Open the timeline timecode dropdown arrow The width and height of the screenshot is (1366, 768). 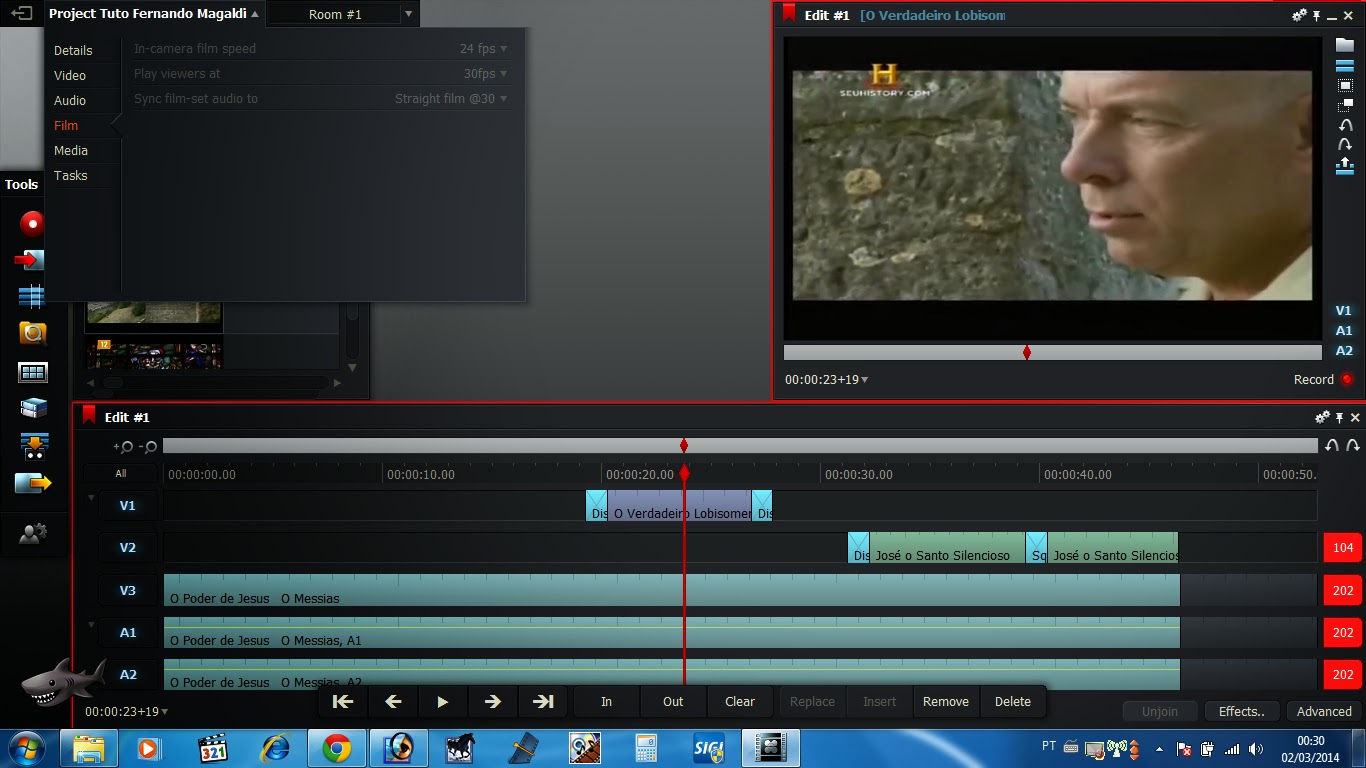[165, 712]
